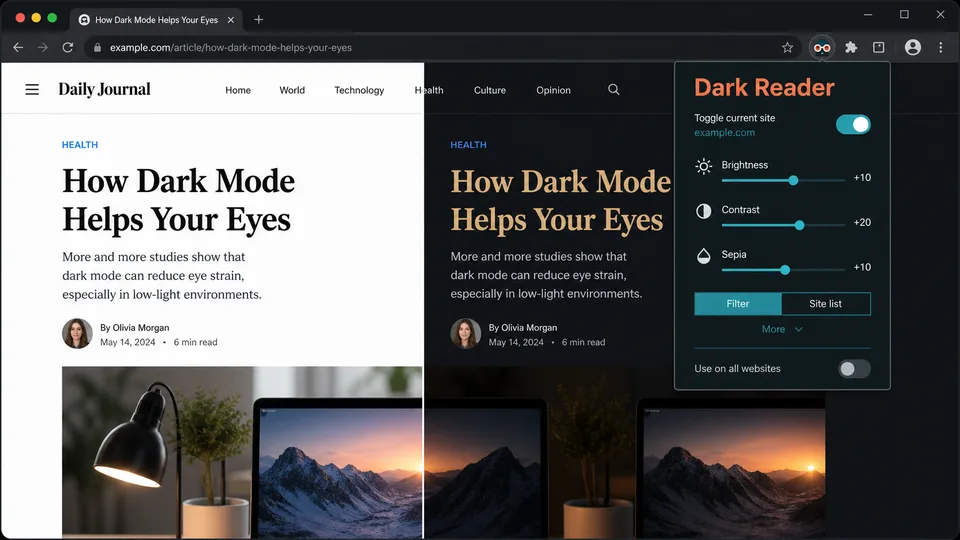Select the Filter tab

click(738, 304)
